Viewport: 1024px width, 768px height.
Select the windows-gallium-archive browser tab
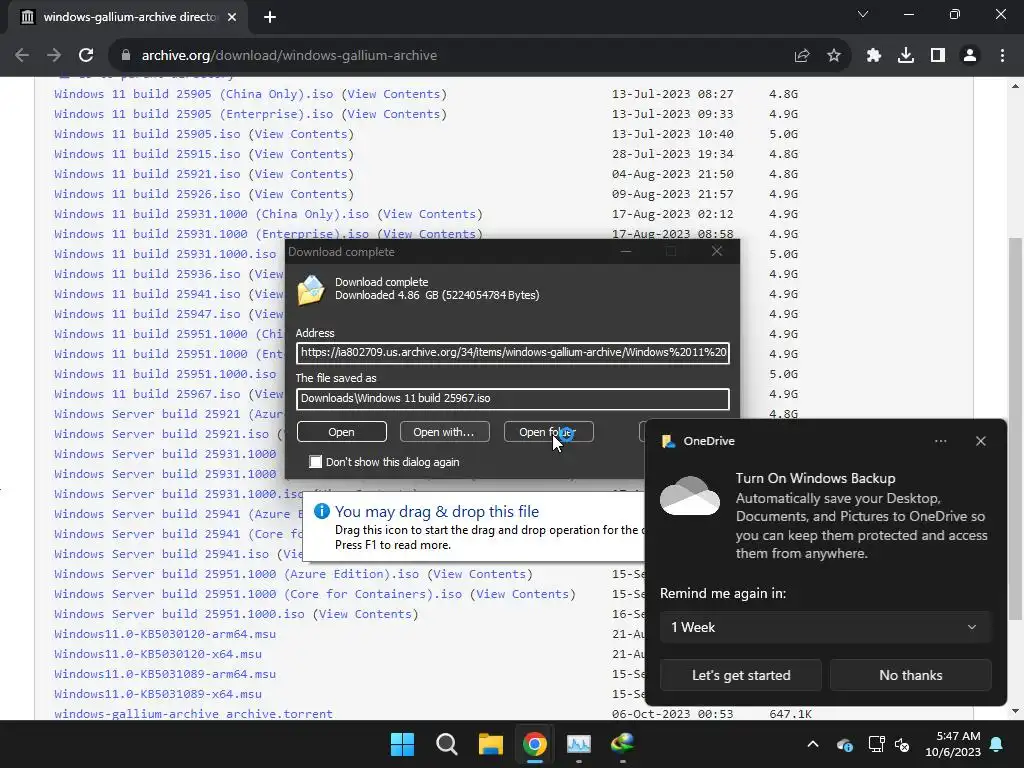127,17
